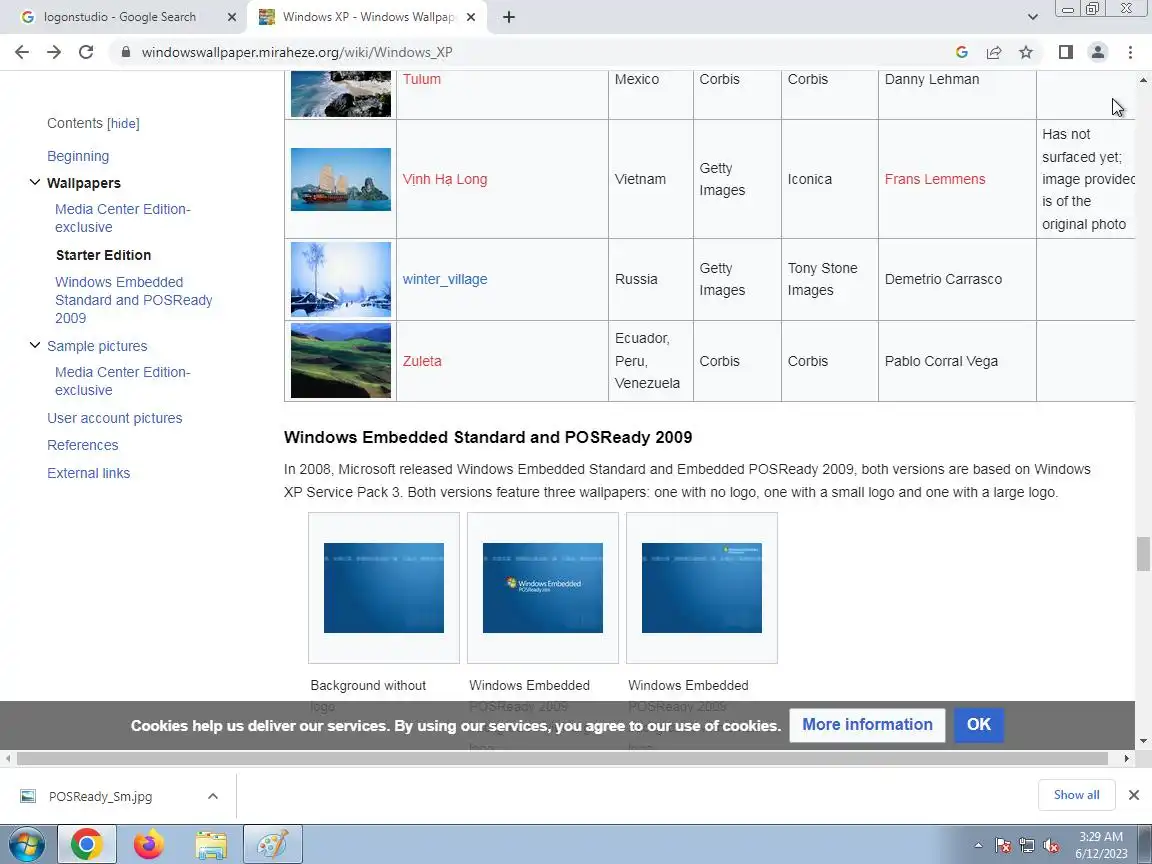Jump to External links section

click(88, 473)
